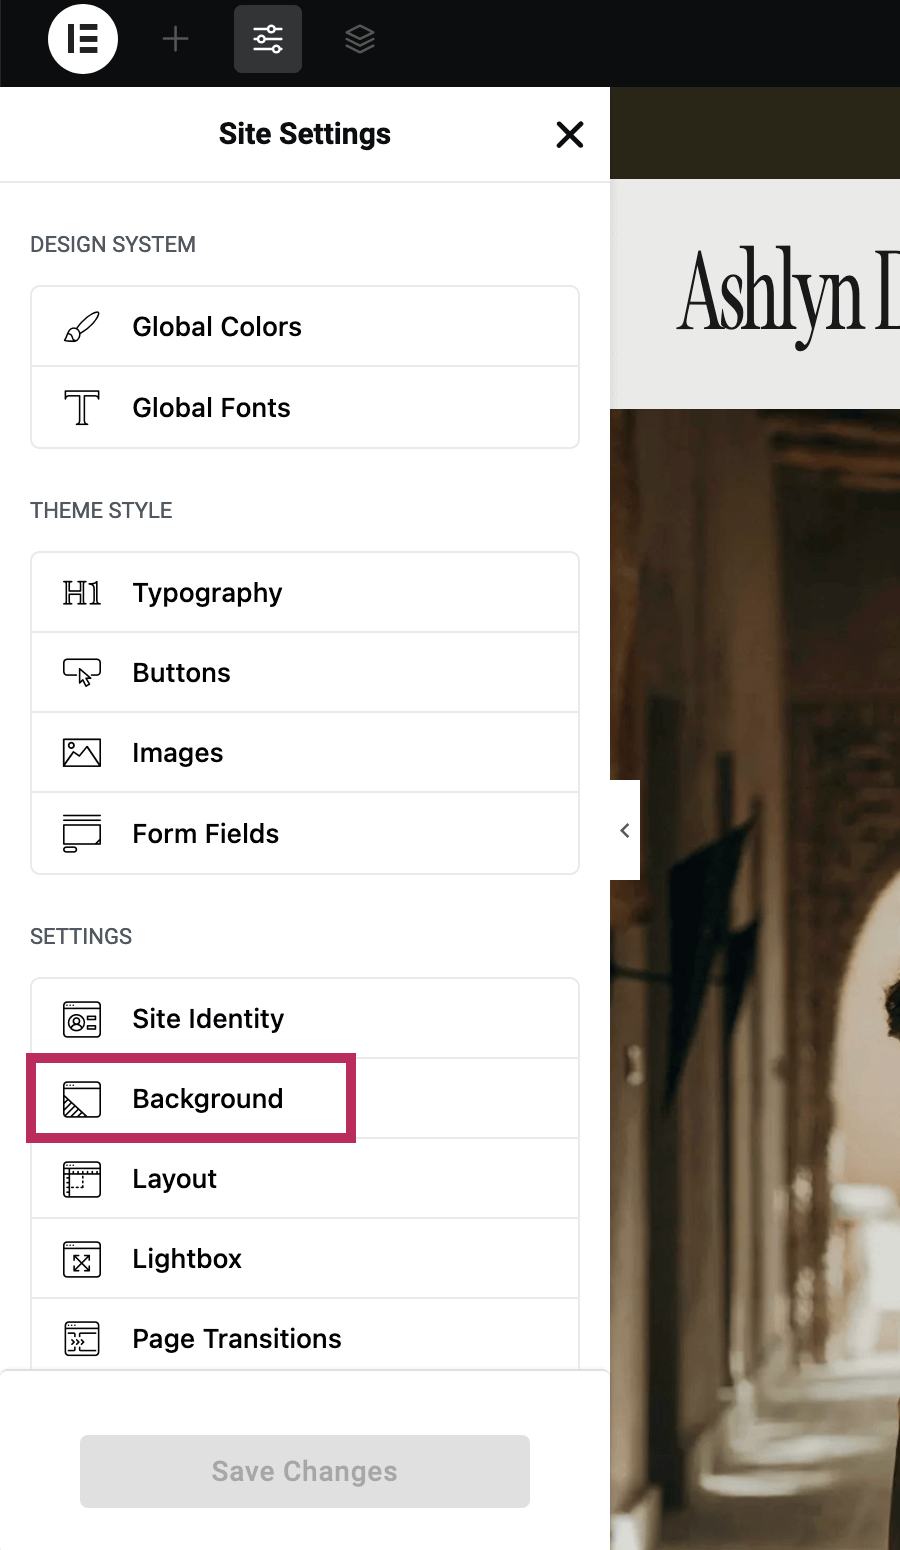
Task: Select the Global Fonts icon
Action: pos(82,407)
